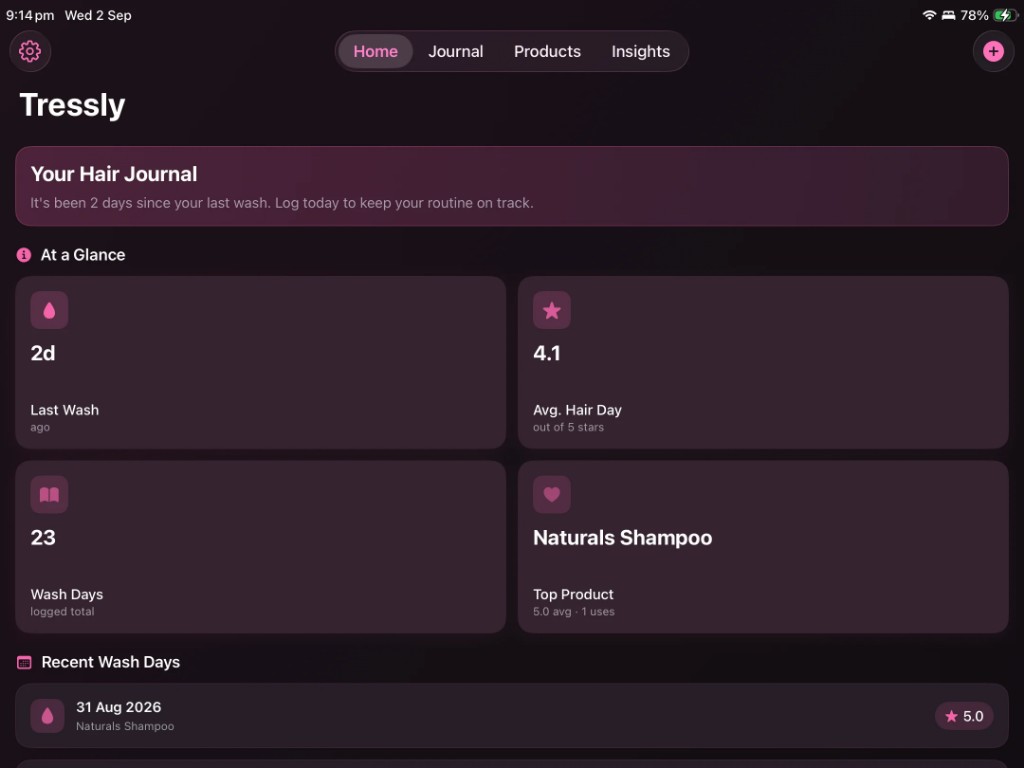Click the 2d Last Wash value
Screen dimensions: 1024x768
pyautogui.click(x=42, y=353)
